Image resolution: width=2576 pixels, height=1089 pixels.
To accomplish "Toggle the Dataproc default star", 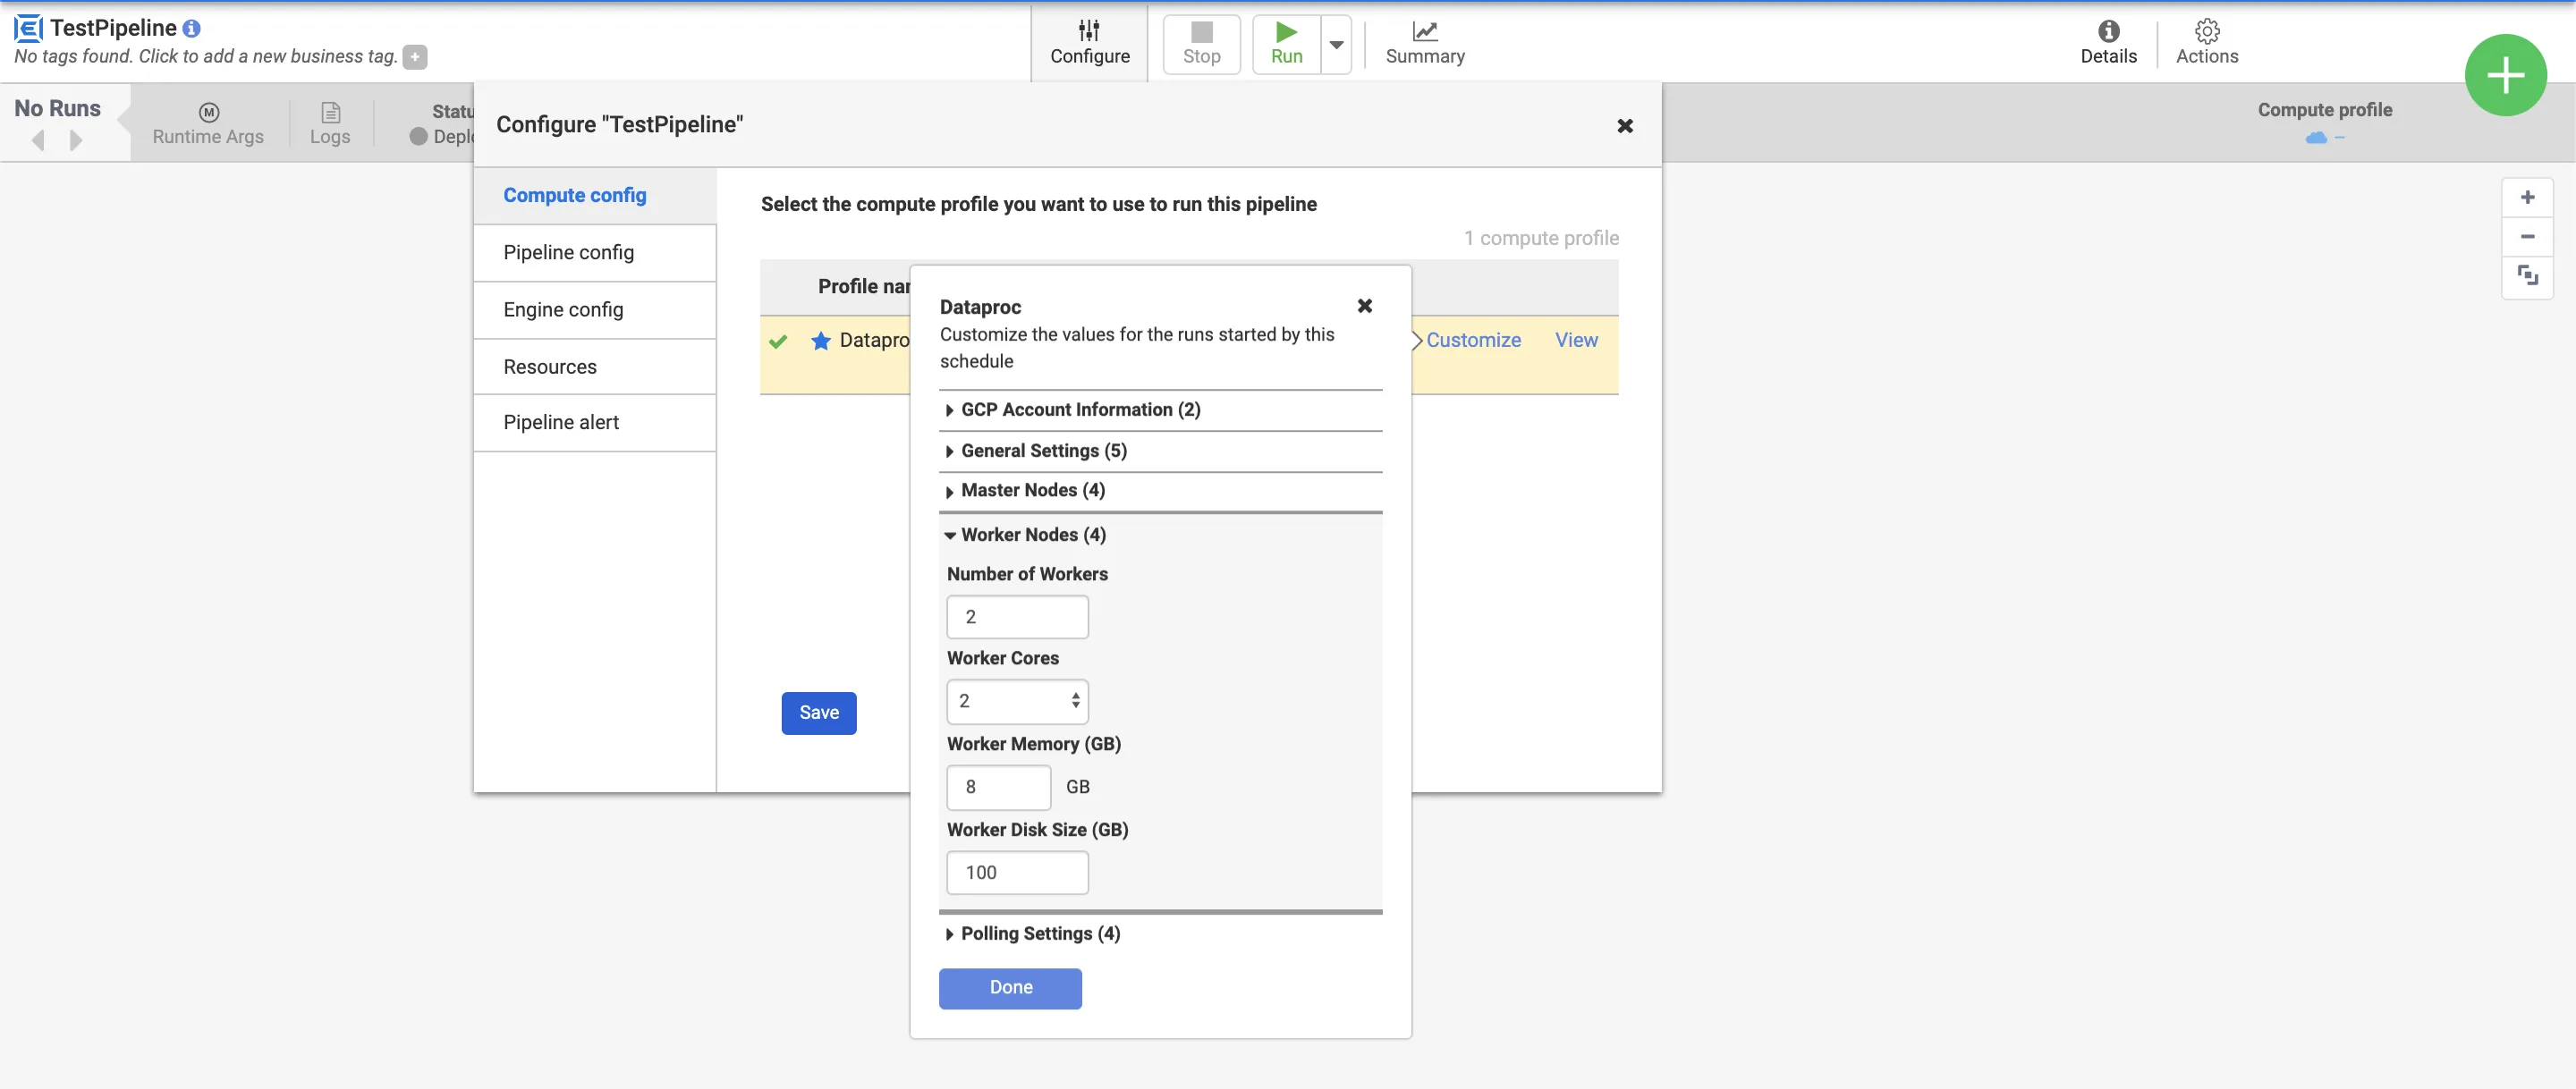I will tap(821, 341).
